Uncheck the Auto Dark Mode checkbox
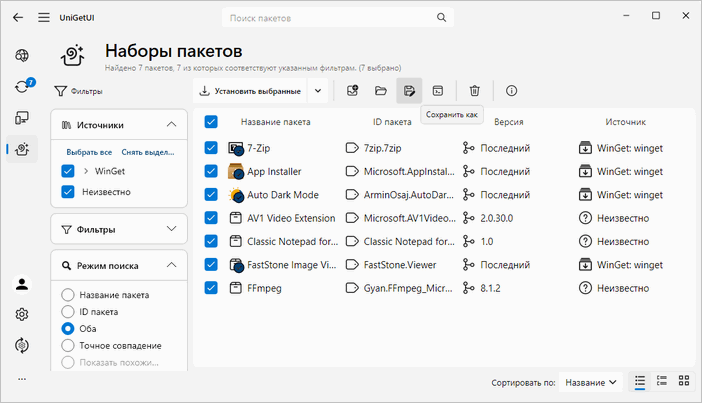Viewport: 702px width, 403px height. (211, 194)
